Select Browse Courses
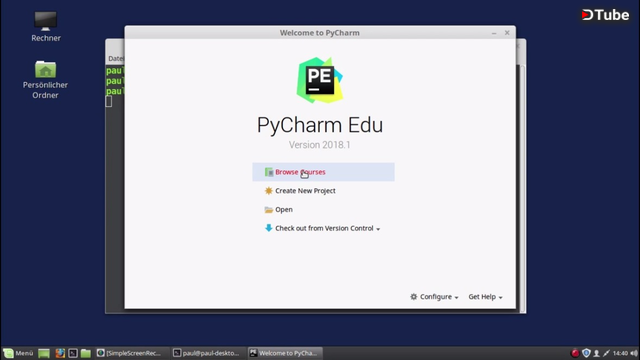The width and height of the screenshot is (640, 360). 323,172
